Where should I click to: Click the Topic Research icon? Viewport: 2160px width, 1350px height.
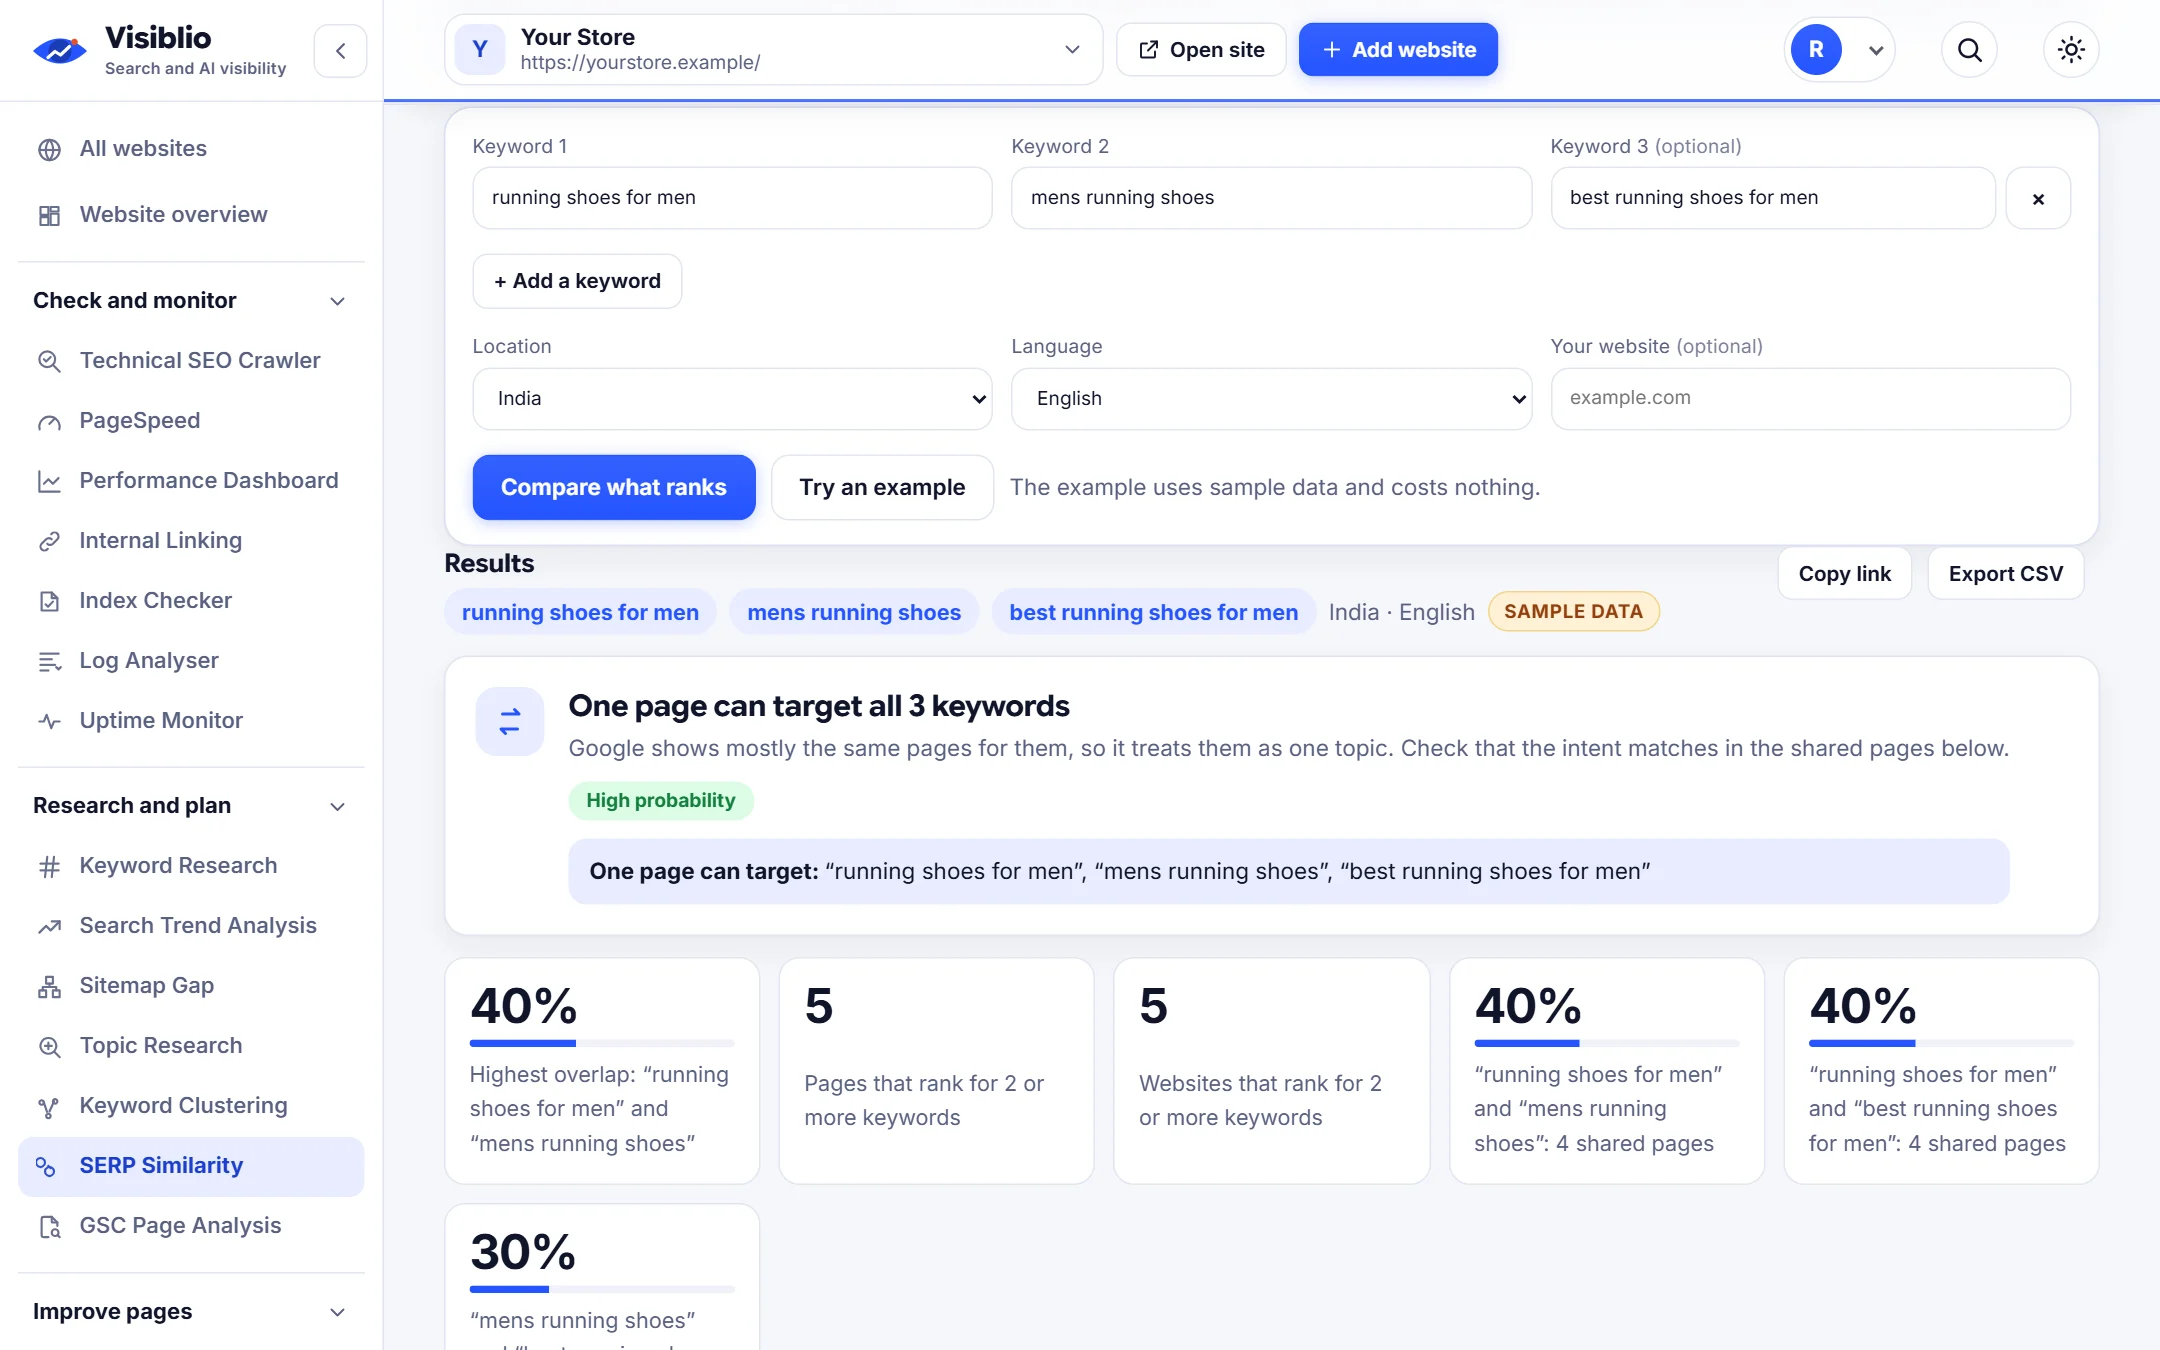pyautogui.click(x=49, y=1046)
